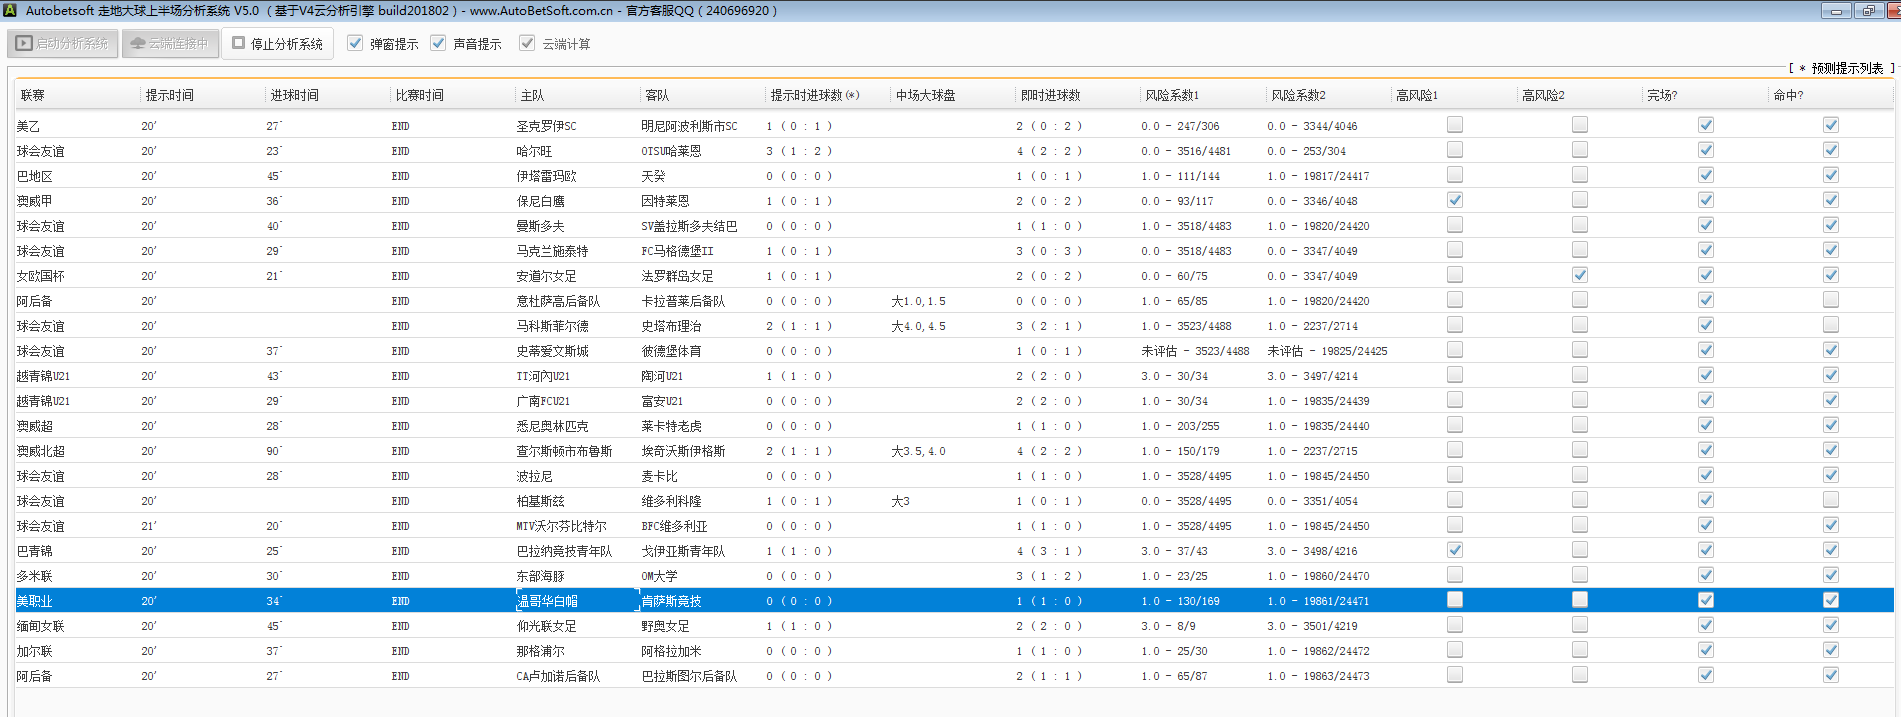Uncheck 完场? in the 圣克罗伊SC row
The image size is (1901, 717).
click(1705, 125)
